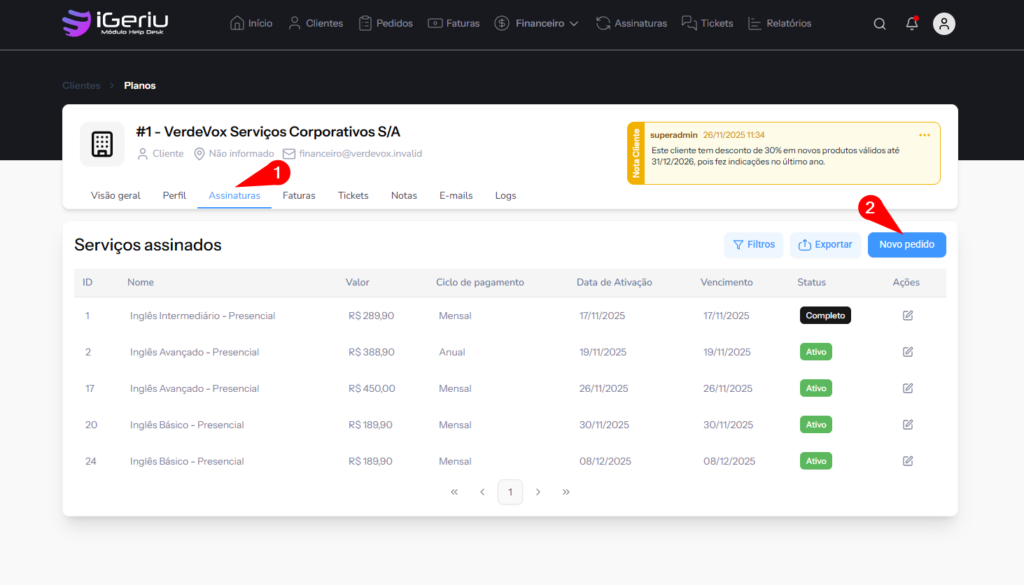
Task: Click edit icon for subscription ID 17
Action: (x=908, y=388)
